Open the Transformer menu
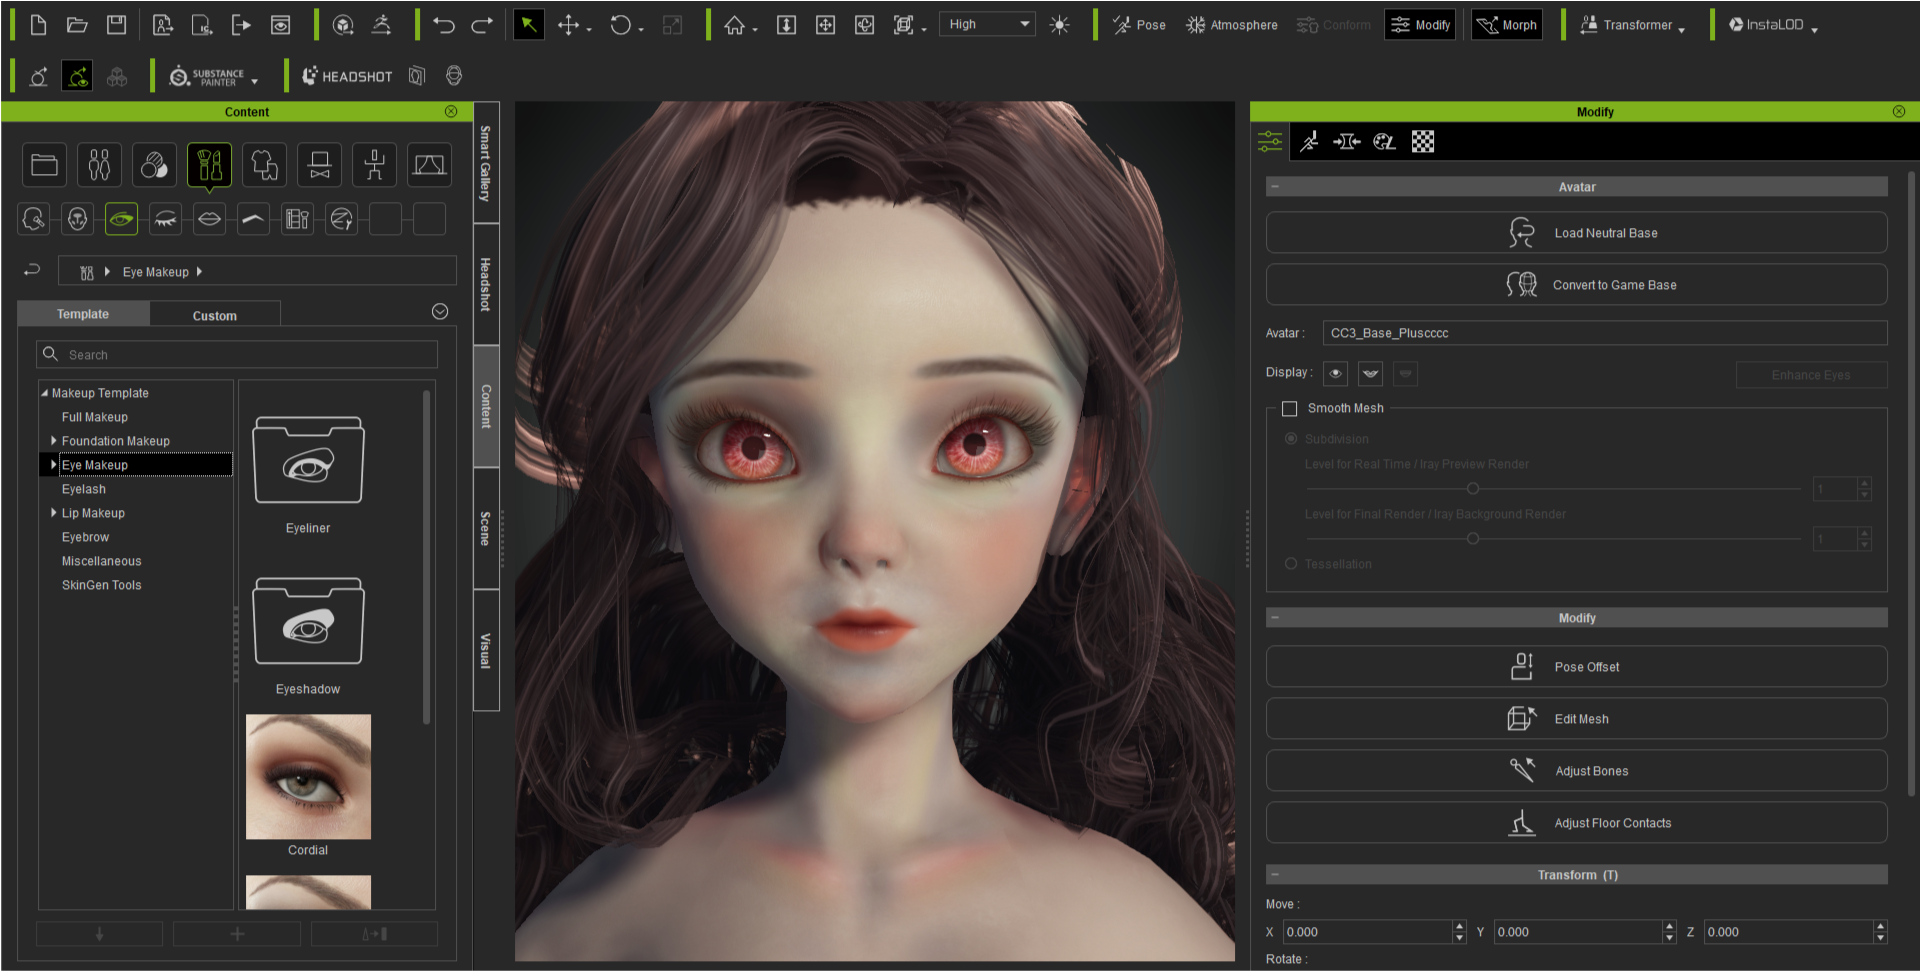The width and height of the screenshot is (1921, 971). pyautogui.click(x=1632, y=25)
